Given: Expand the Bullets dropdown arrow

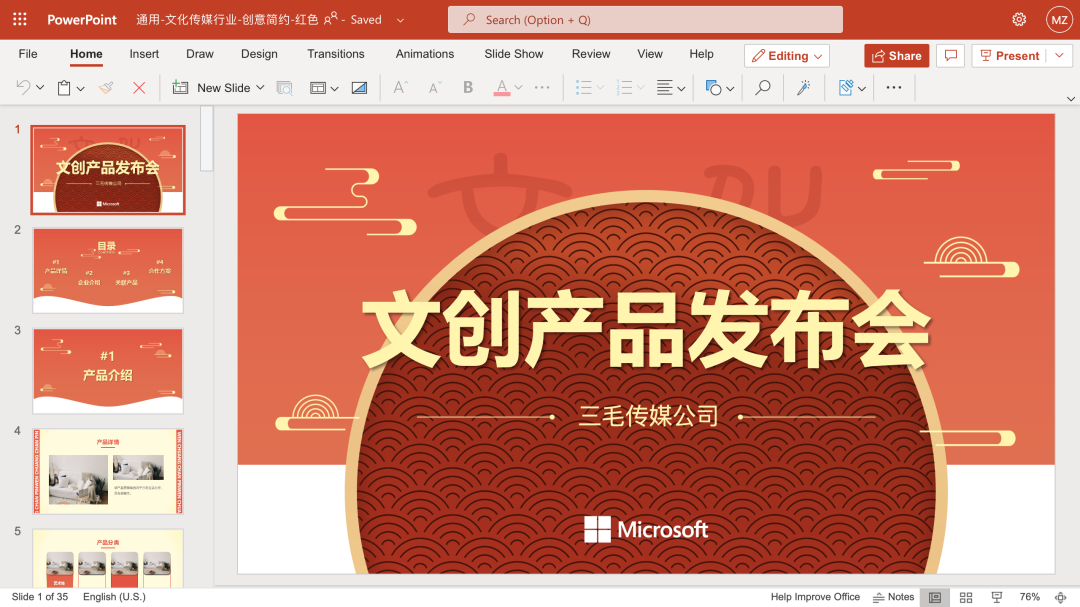Looking at the screenshot, I should [x=601, y=88].
